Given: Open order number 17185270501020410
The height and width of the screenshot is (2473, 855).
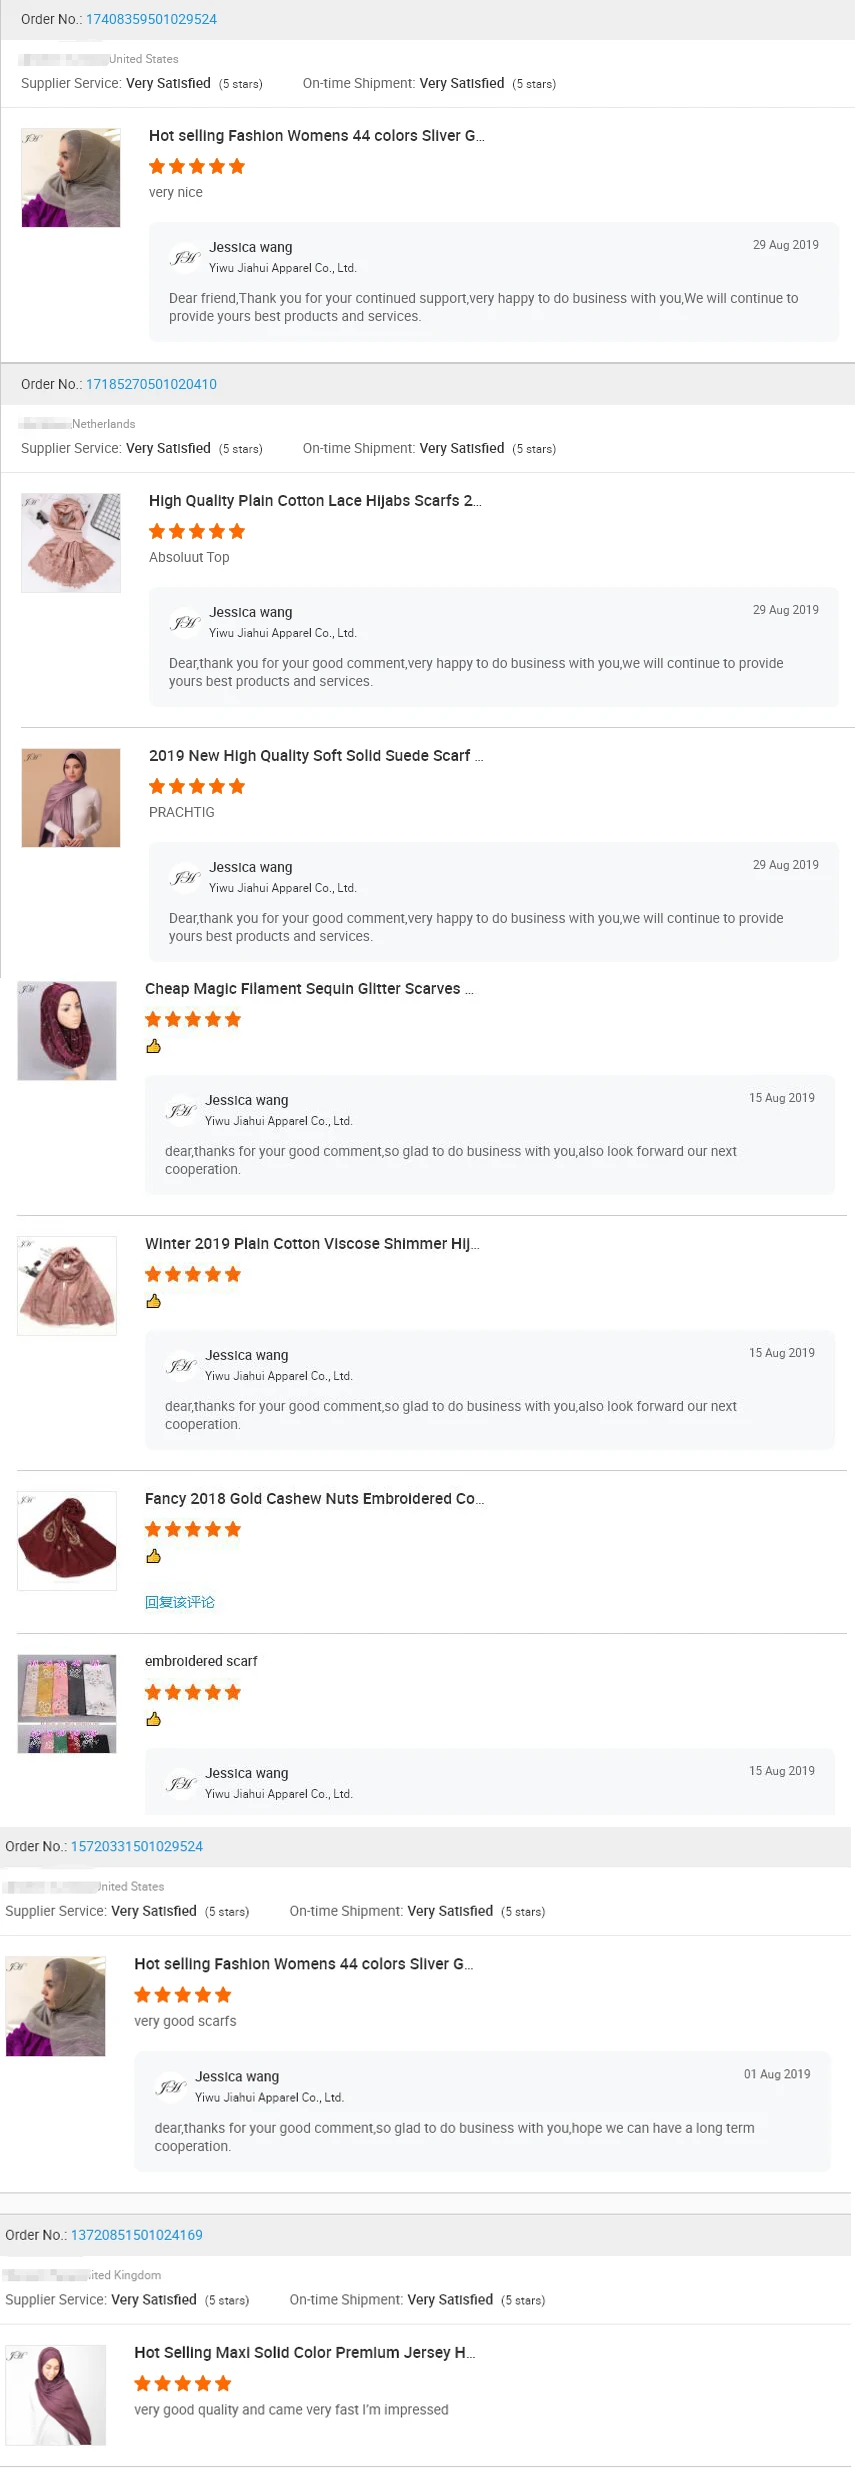Looking at the screenshot, I should (151, 384).
